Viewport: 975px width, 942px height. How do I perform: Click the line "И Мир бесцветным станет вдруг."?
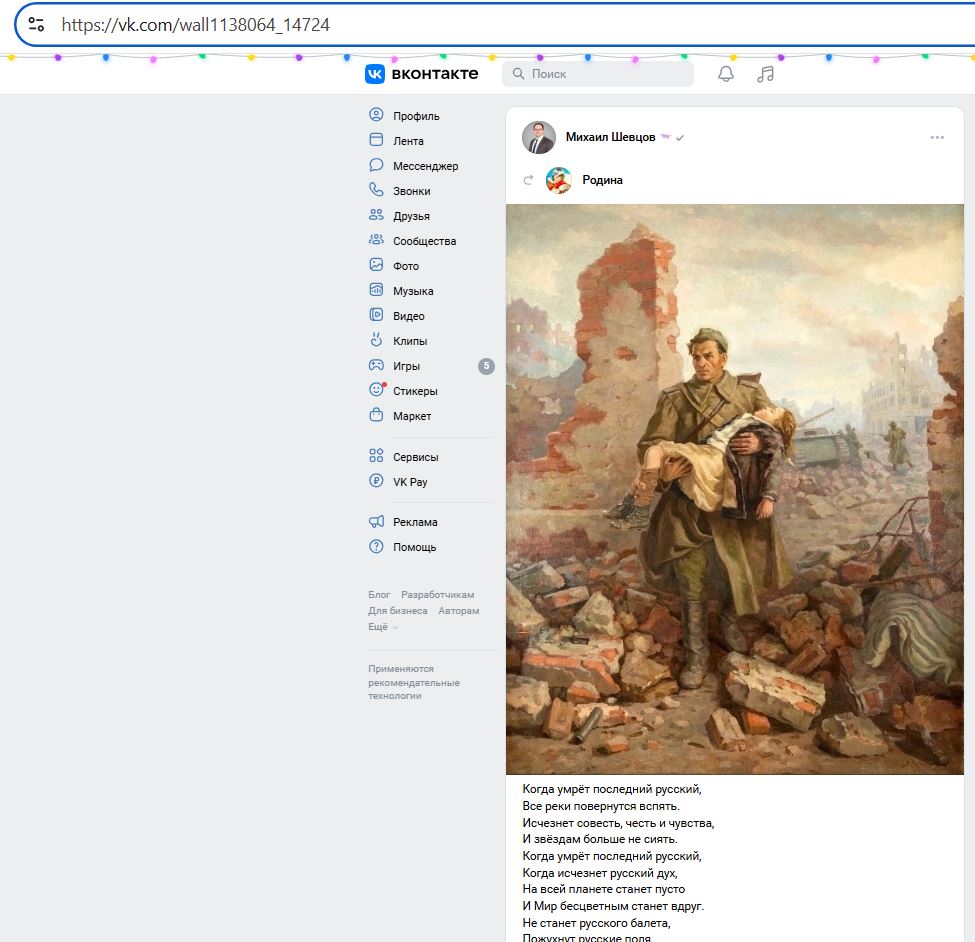pyautogui.click(x=613, y=906)
